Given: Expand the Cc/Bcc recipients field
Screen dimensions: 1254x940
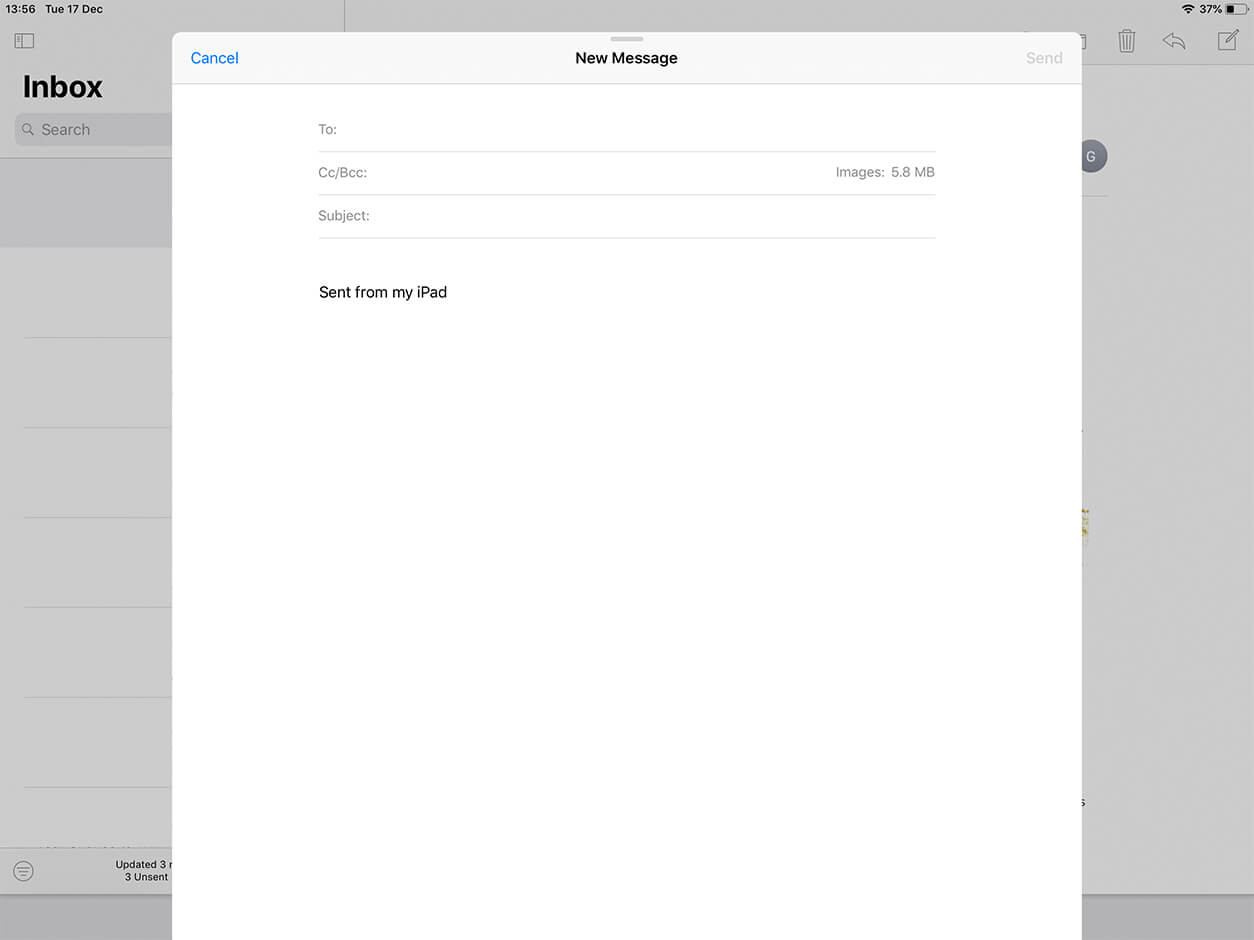Looking at the screenshot, I should point(343,172).
